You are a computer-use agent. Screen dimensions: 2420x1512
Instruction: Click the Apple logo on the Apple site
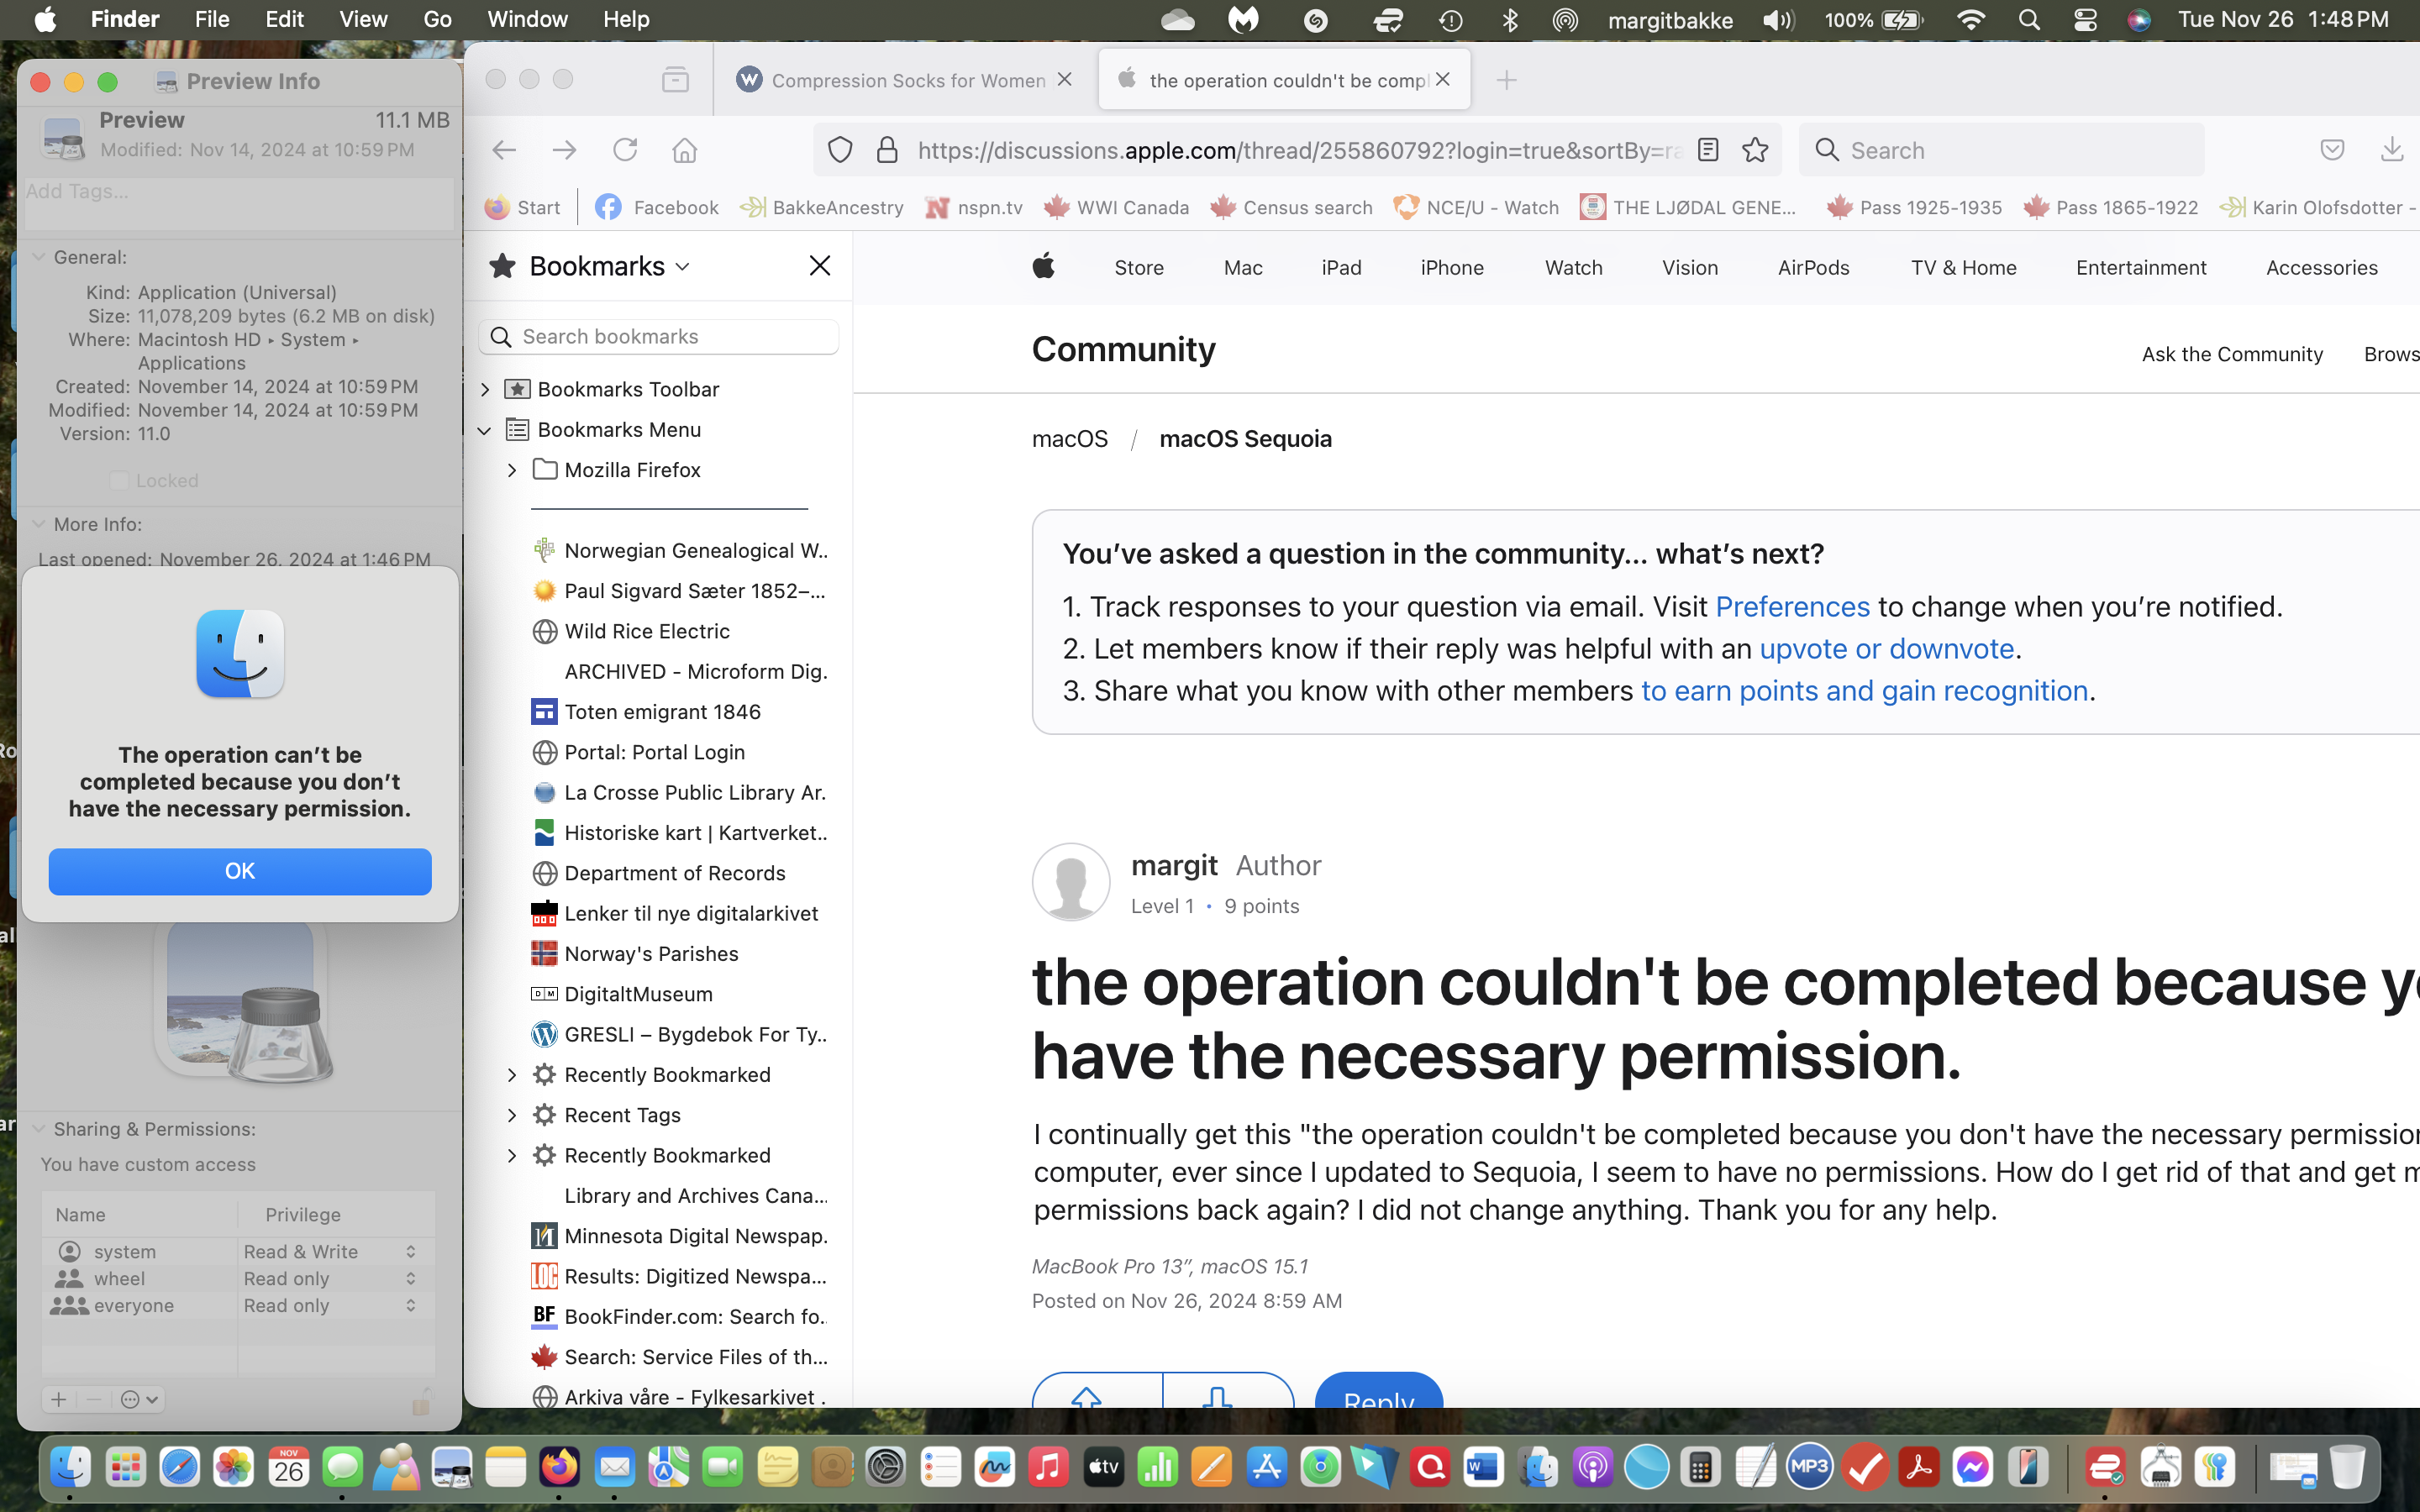click(x=1043, y=267)
